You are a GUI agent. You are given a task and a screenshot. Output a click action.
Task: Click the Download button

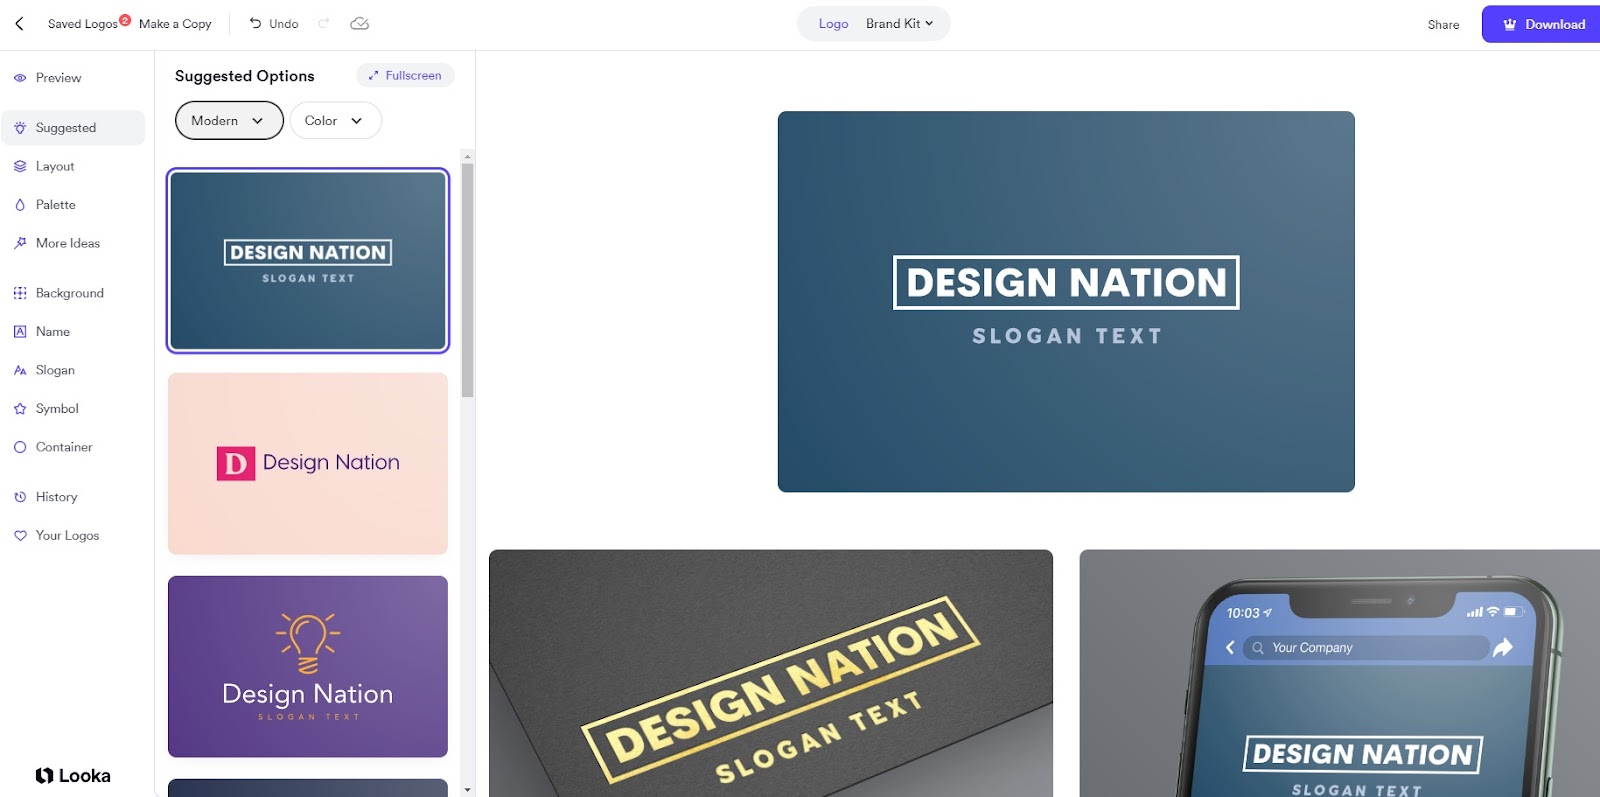1541,24
